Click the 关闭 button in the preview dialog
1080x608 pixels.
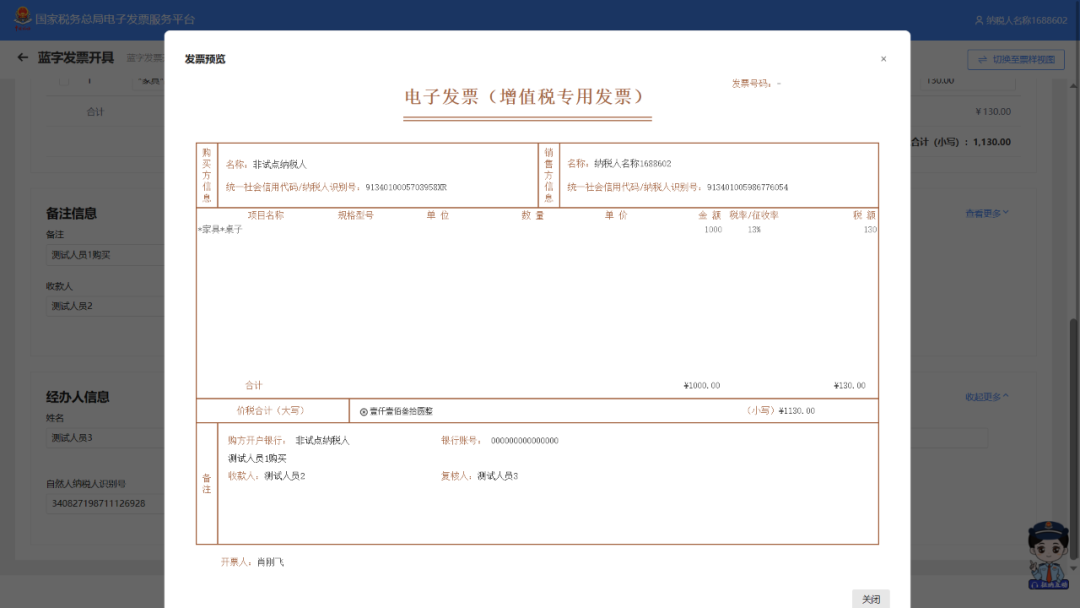coord(871,599)
